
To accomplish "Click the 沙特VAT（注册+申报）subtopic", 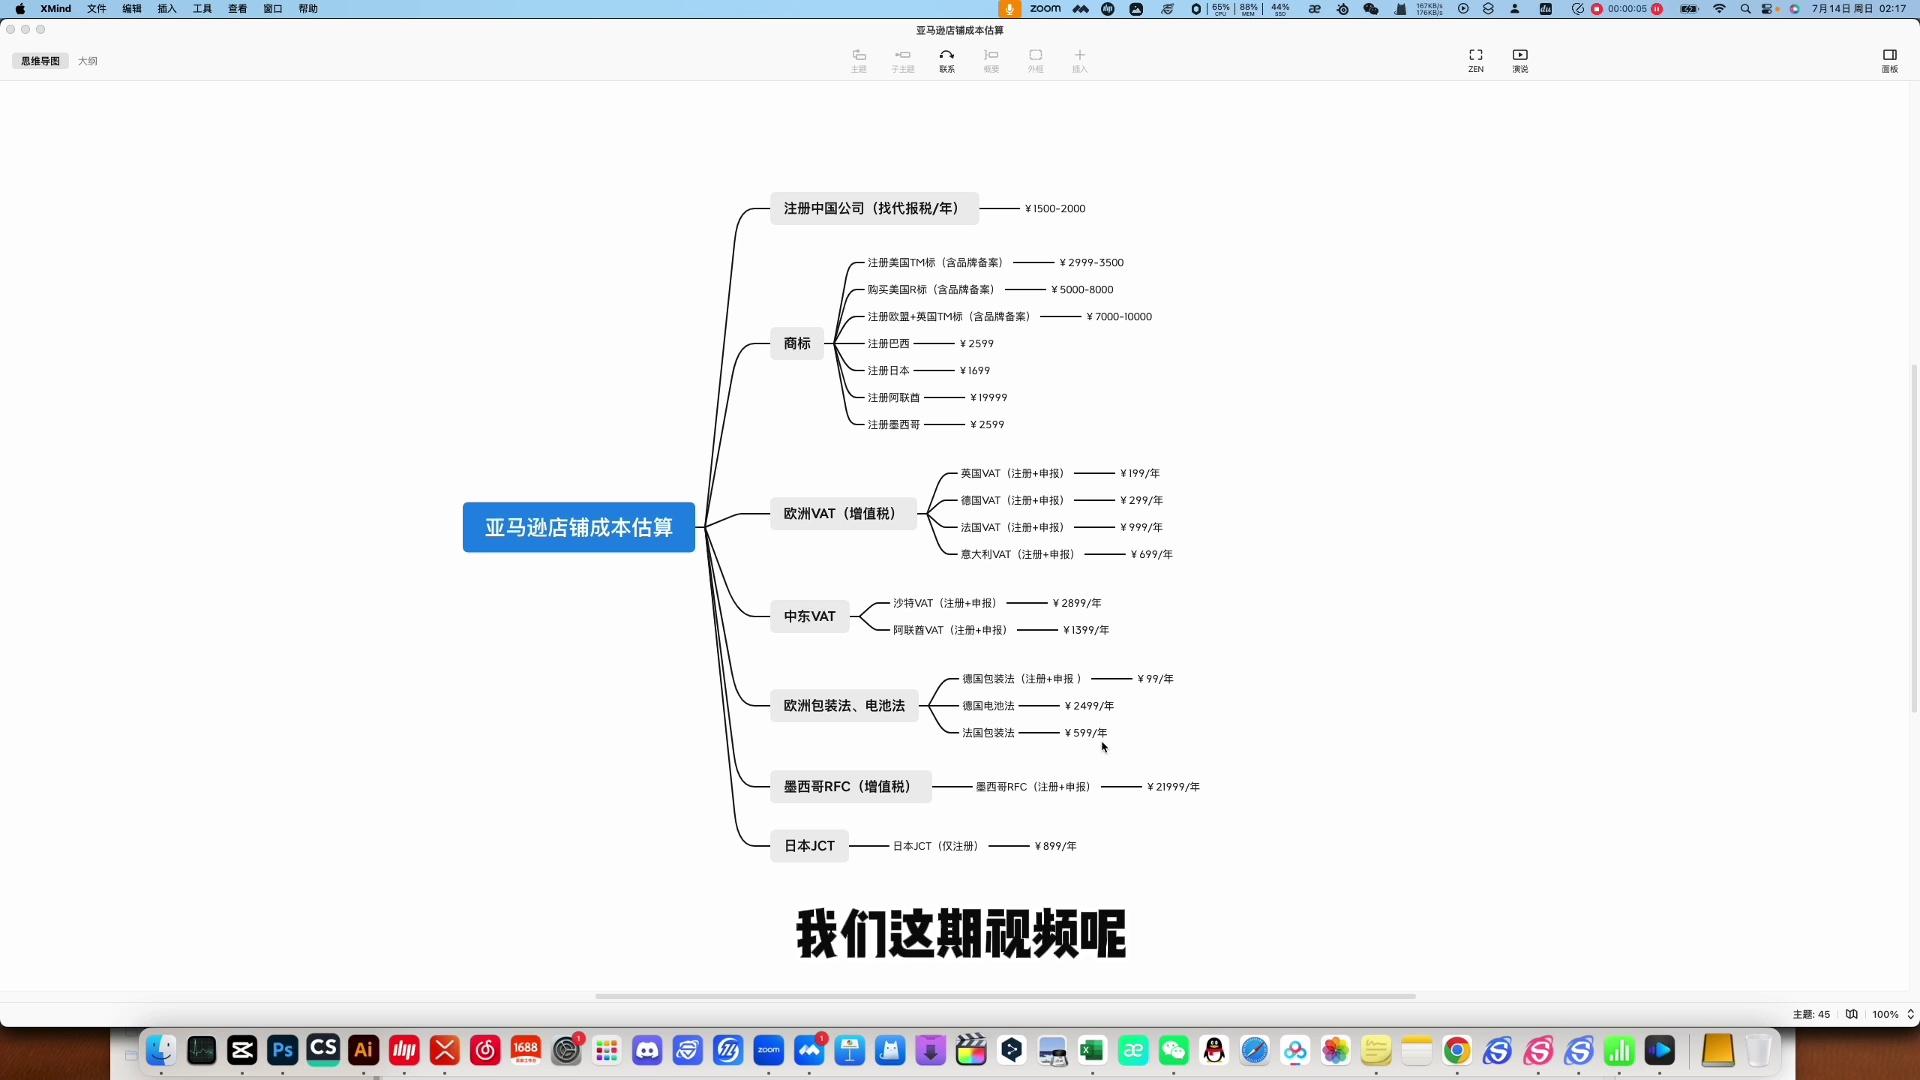I will click(x=945, y=603).
